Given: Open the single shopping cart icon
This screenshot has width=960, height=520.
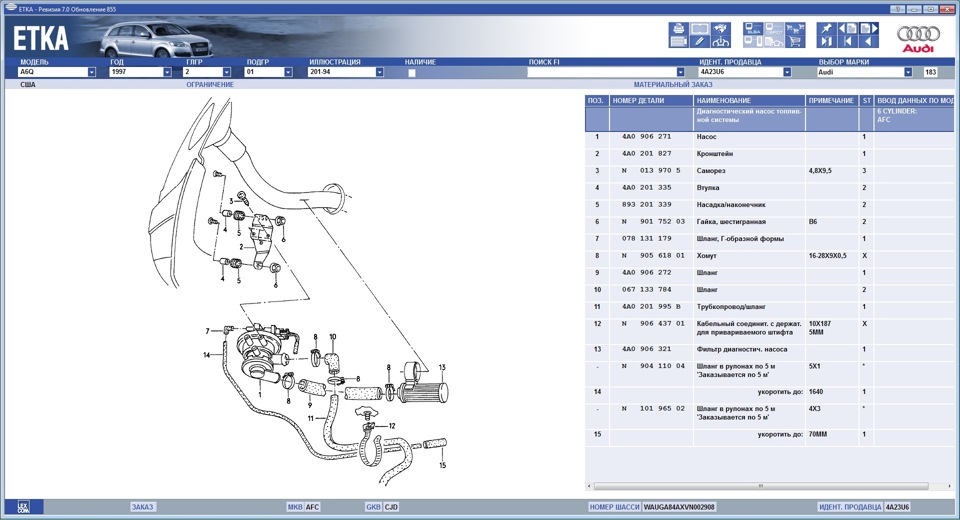Looking at the screenshot, I should coord(795,42).
